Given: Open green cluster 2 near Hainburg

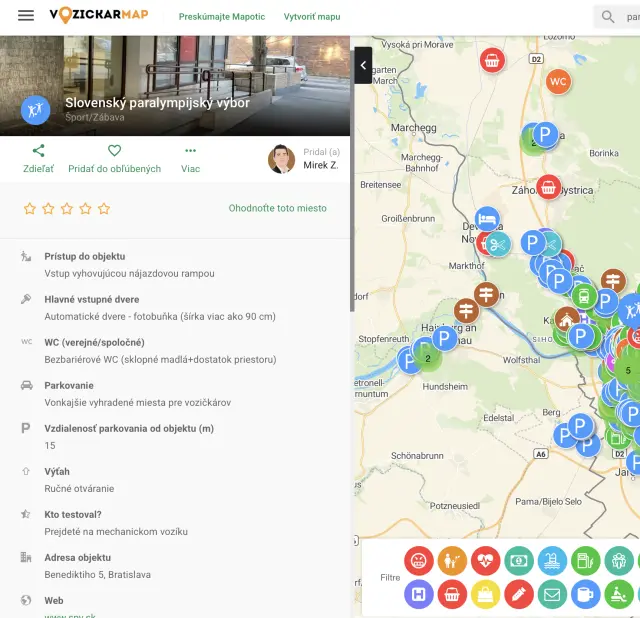Looking at the screenshot, I should pos(428,358).
